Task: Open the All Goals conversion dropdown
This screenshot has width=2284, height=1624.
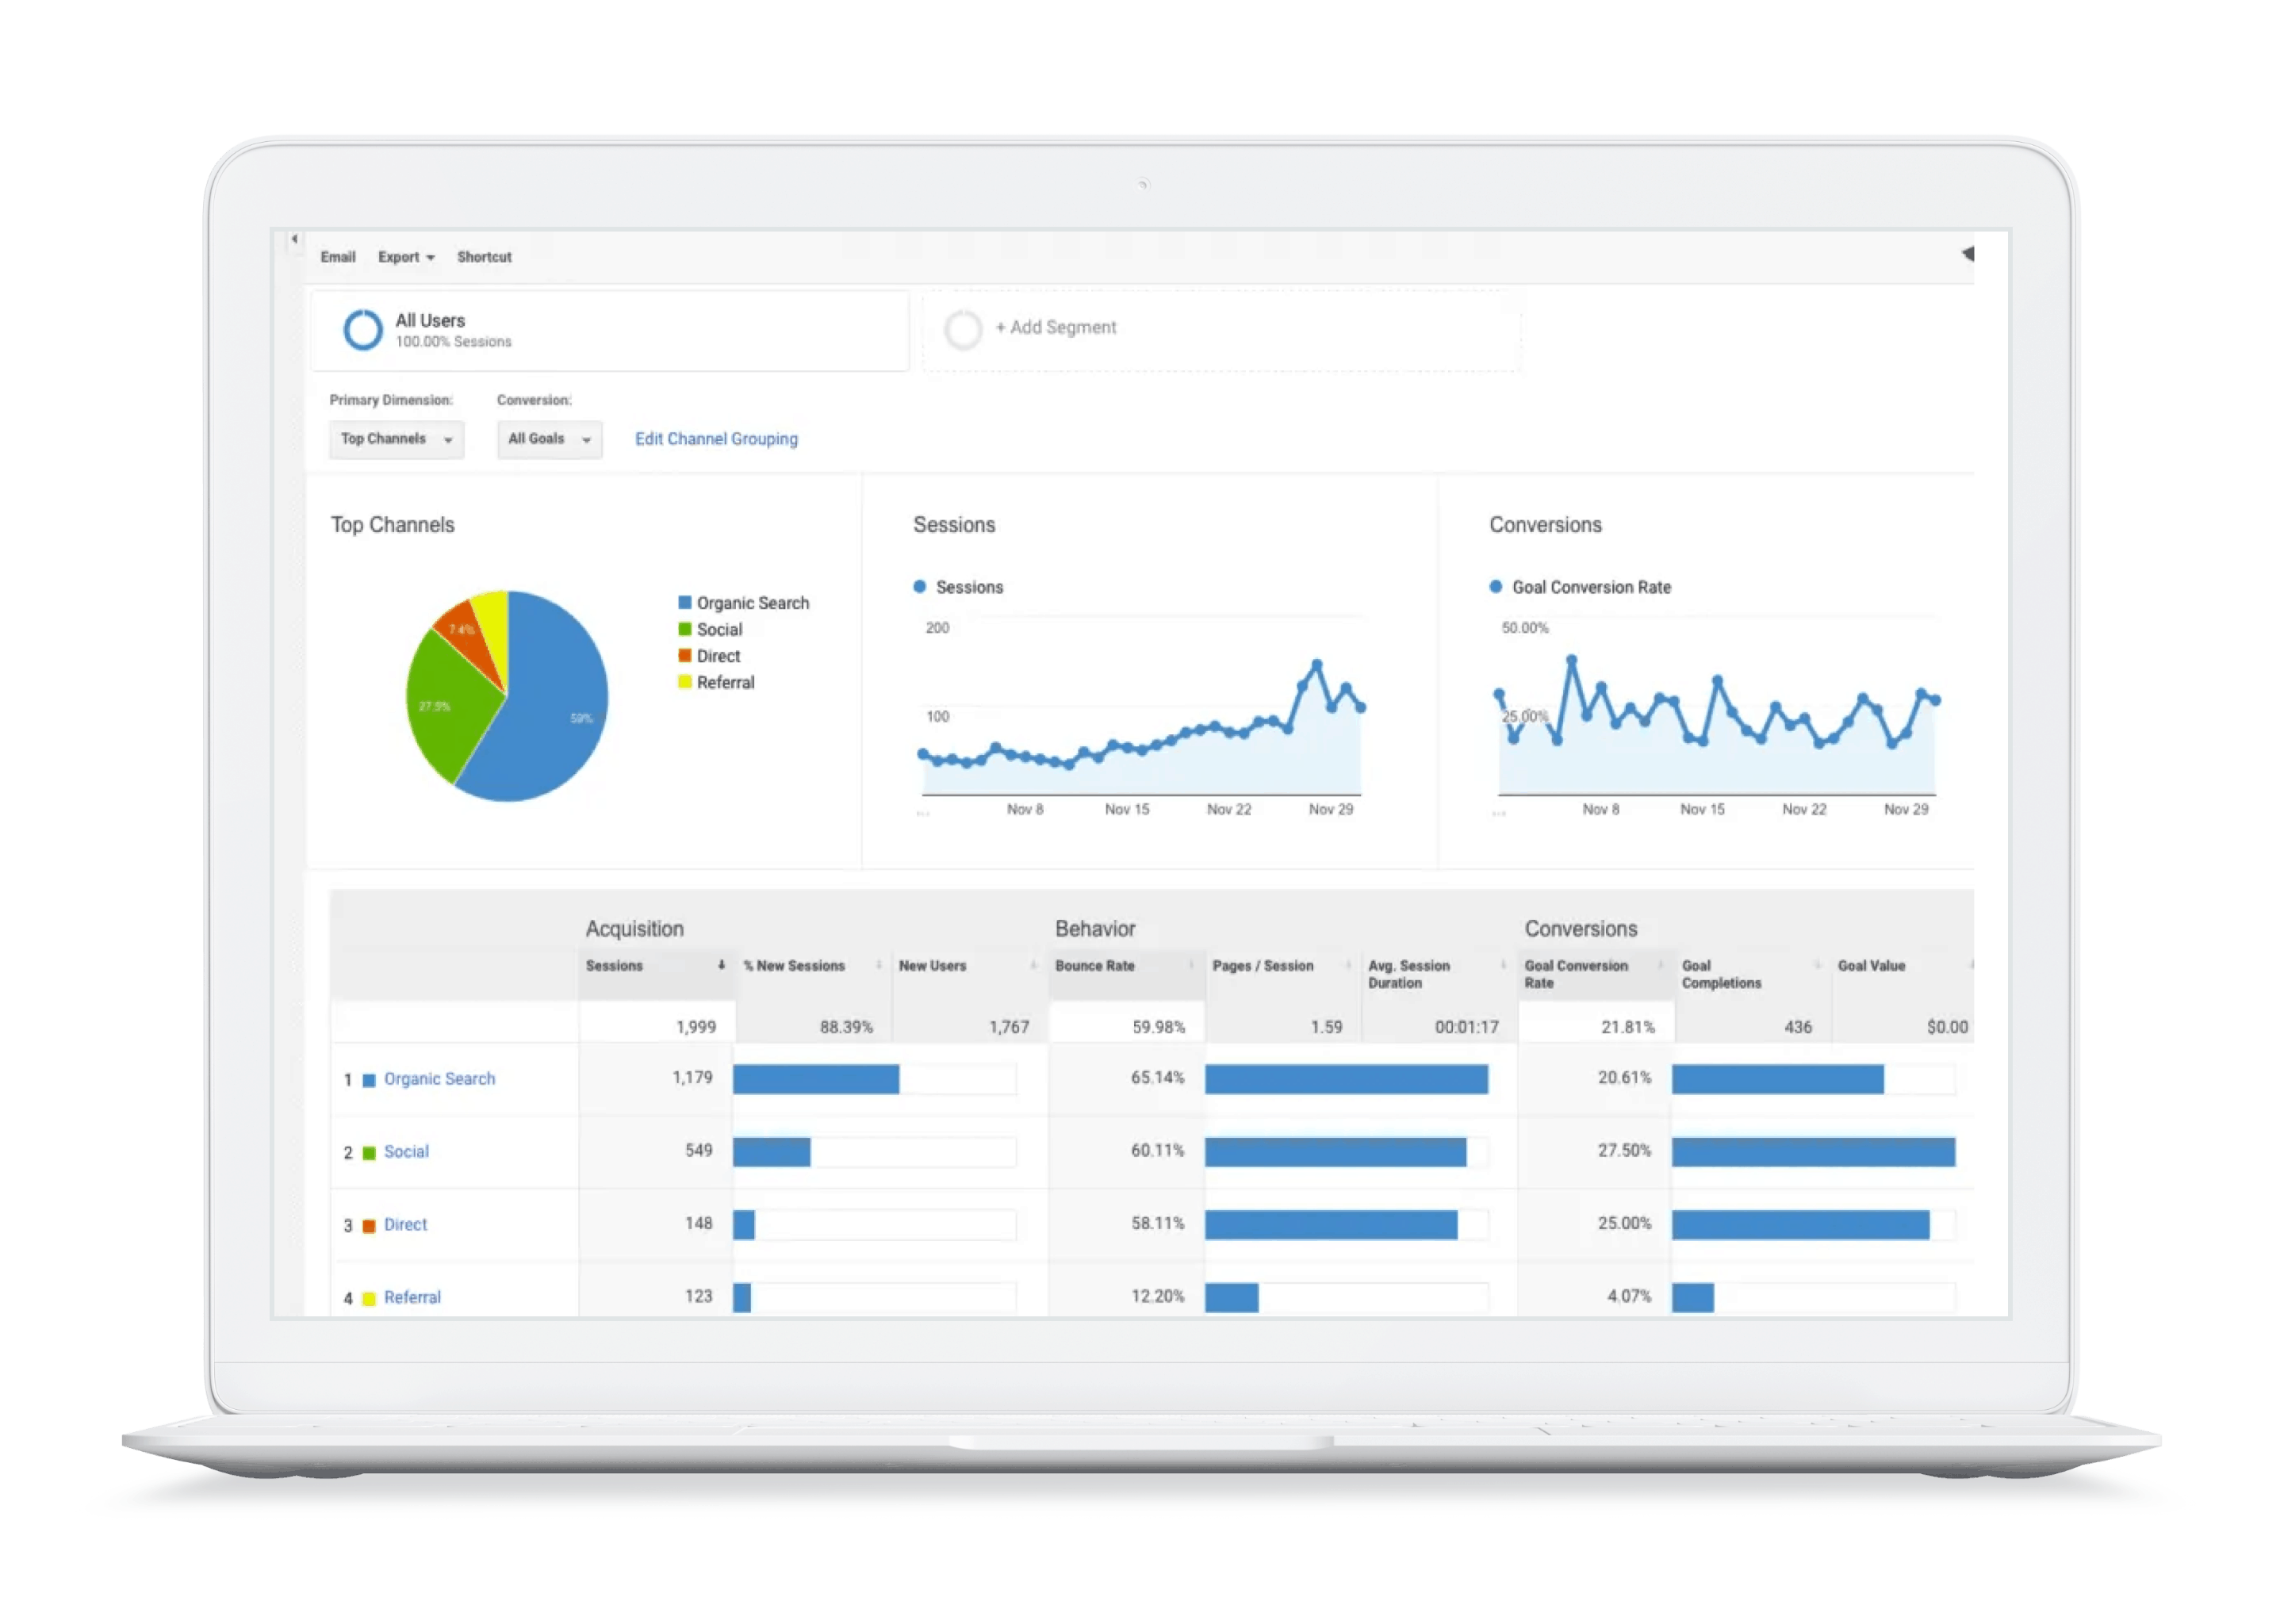Action: 548,438
